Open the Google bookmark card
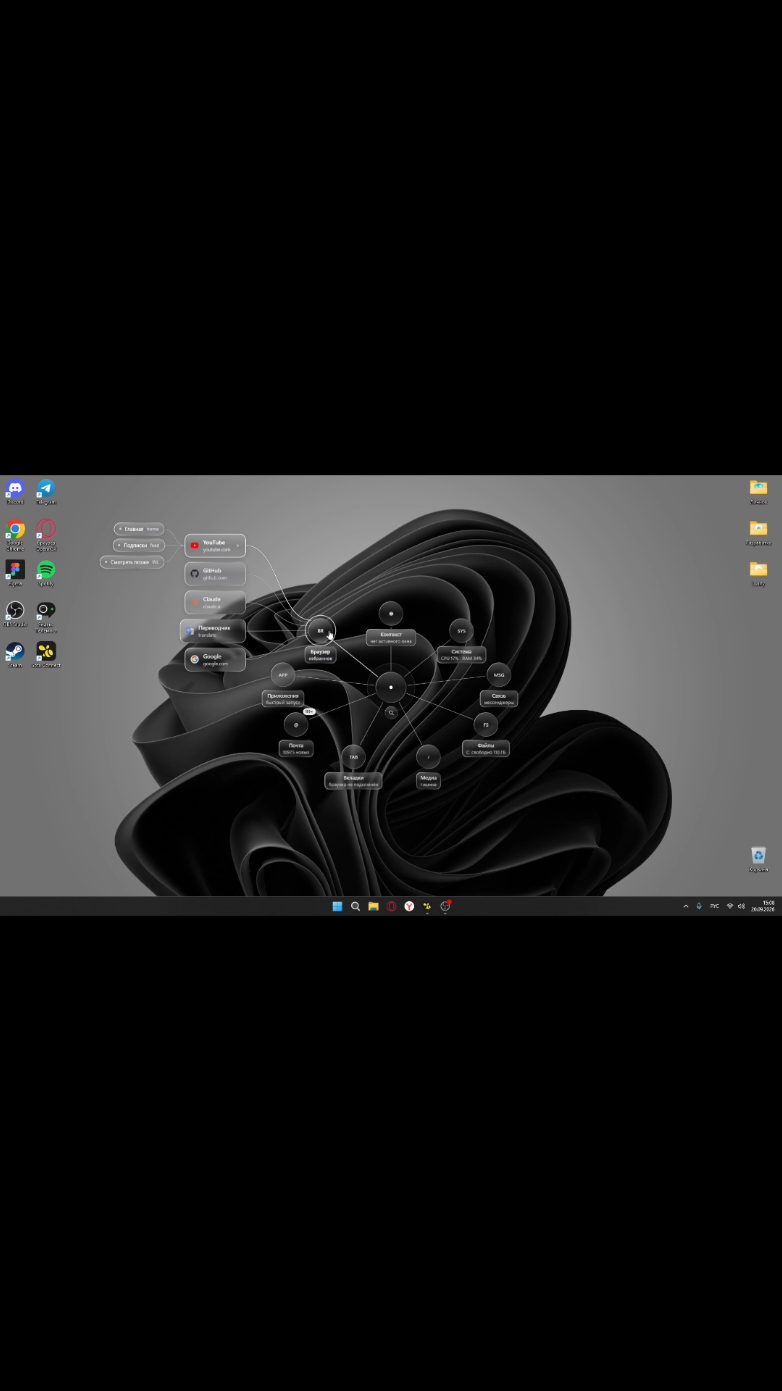782x1391 pixels. pos(214,659)
